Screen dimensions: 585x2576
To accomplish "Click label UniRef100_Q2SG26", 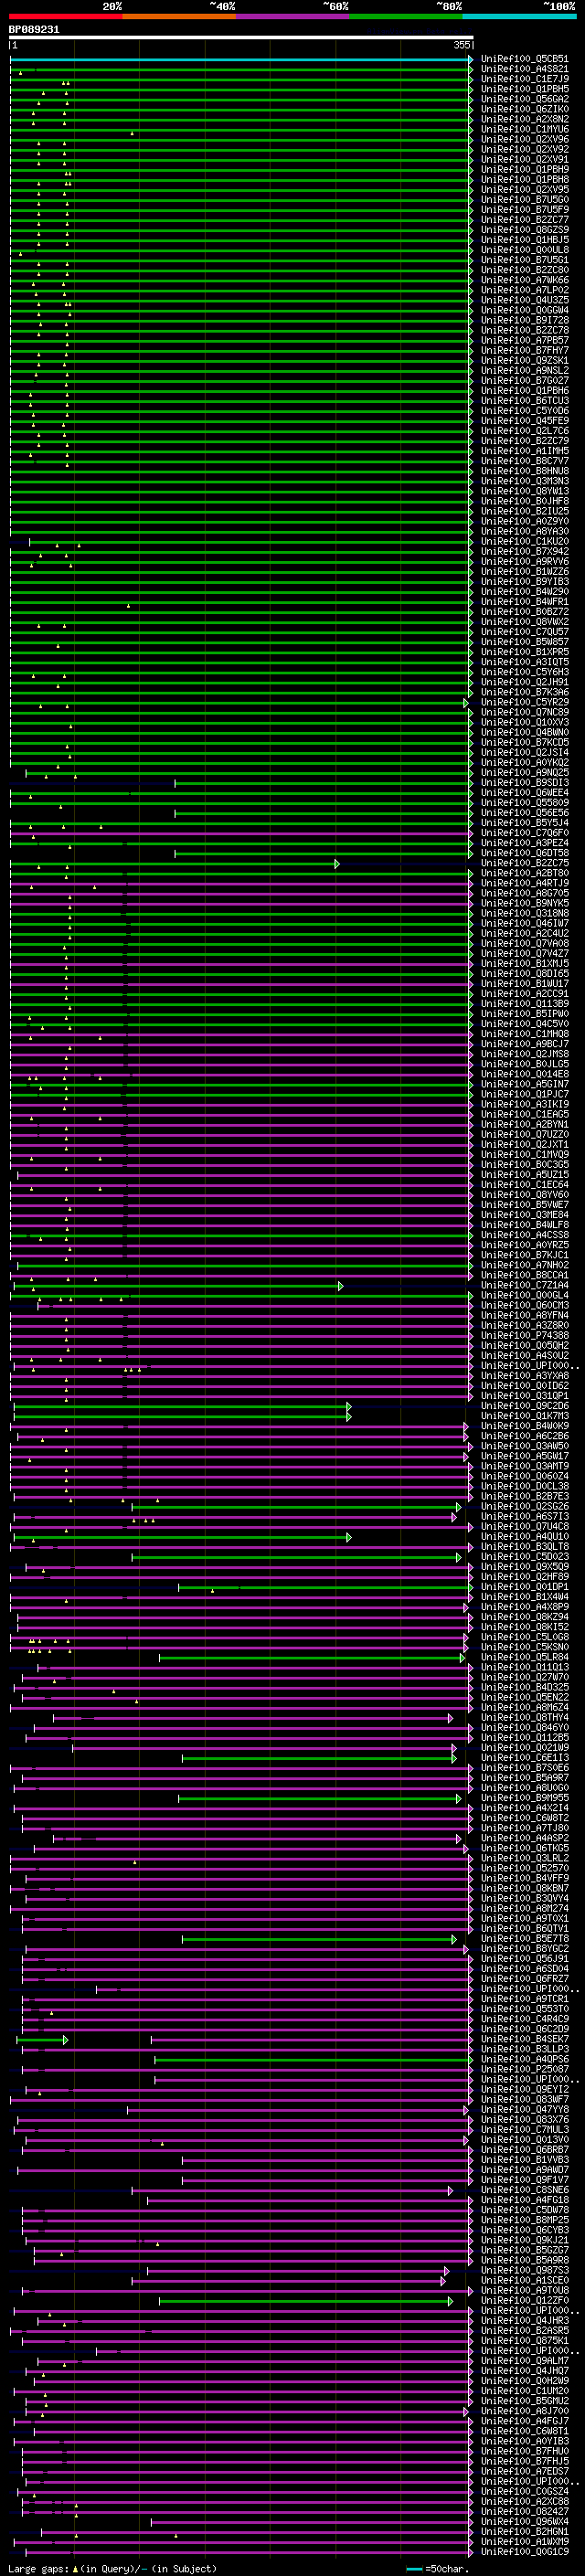I will coord(524,1507).
